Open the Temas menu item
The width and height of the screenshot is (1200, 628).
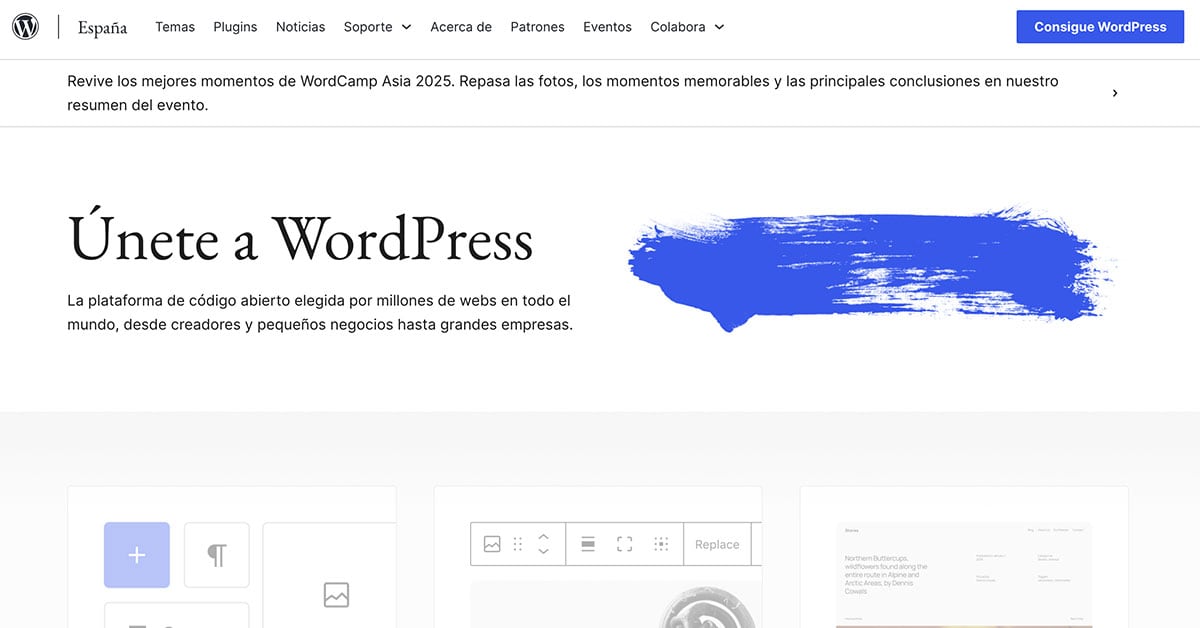tap(175, 27)
